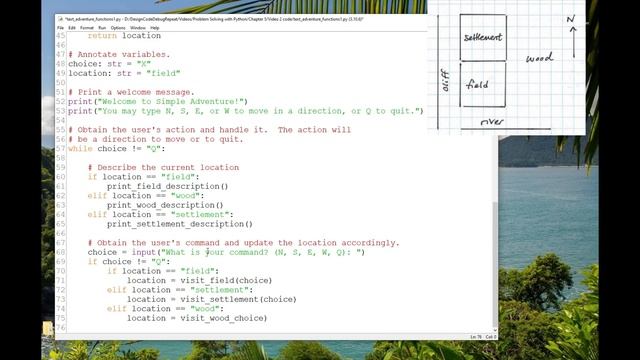The height and width of the screenshot is (360, 640).
Task: Open the Help menu
Action: 154,28
